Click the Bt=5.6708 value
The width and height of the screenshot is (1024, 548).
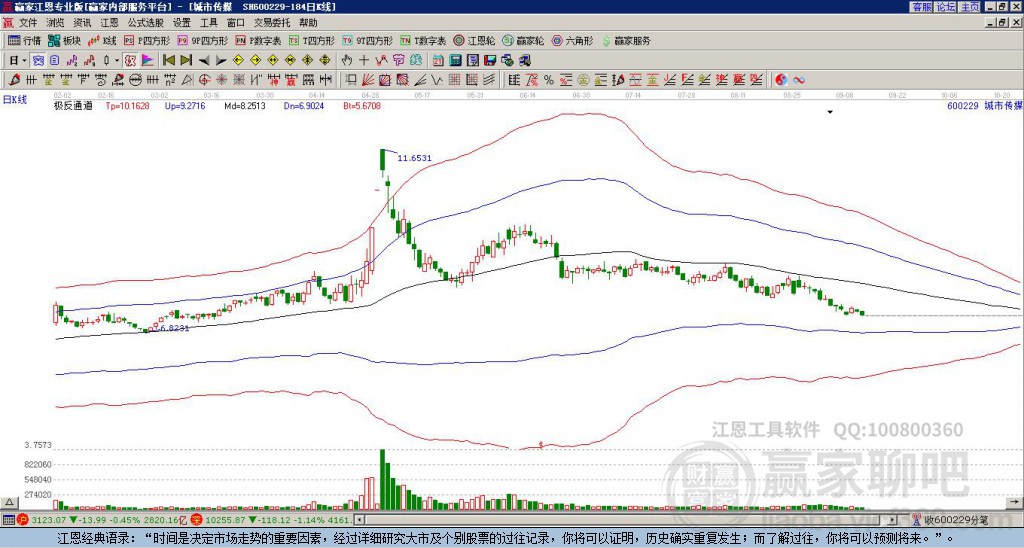click(x=362, y=106)
